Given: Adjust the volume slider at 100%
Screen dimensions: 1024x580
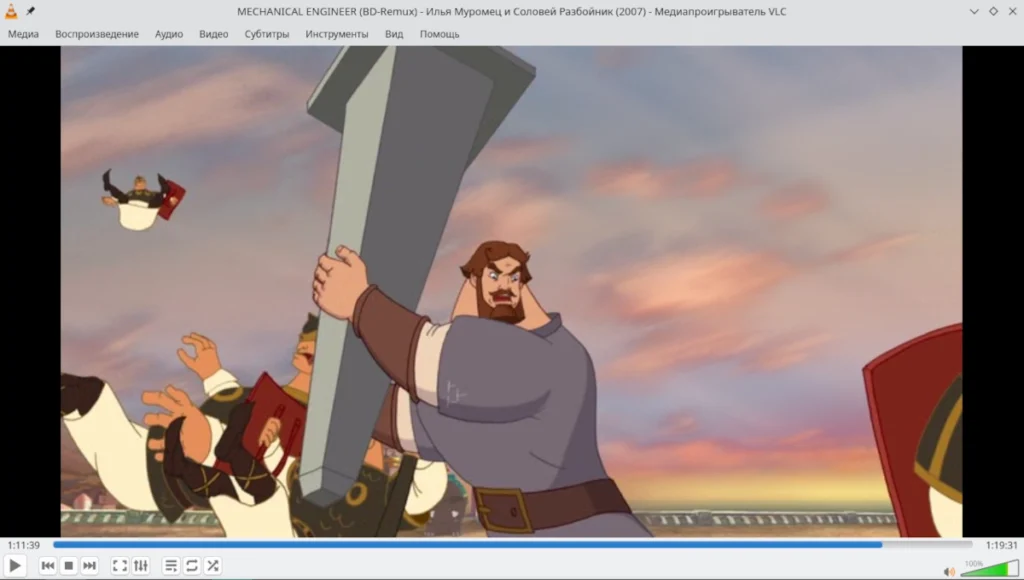Looking at the screenshot, I should coord(989,569).
